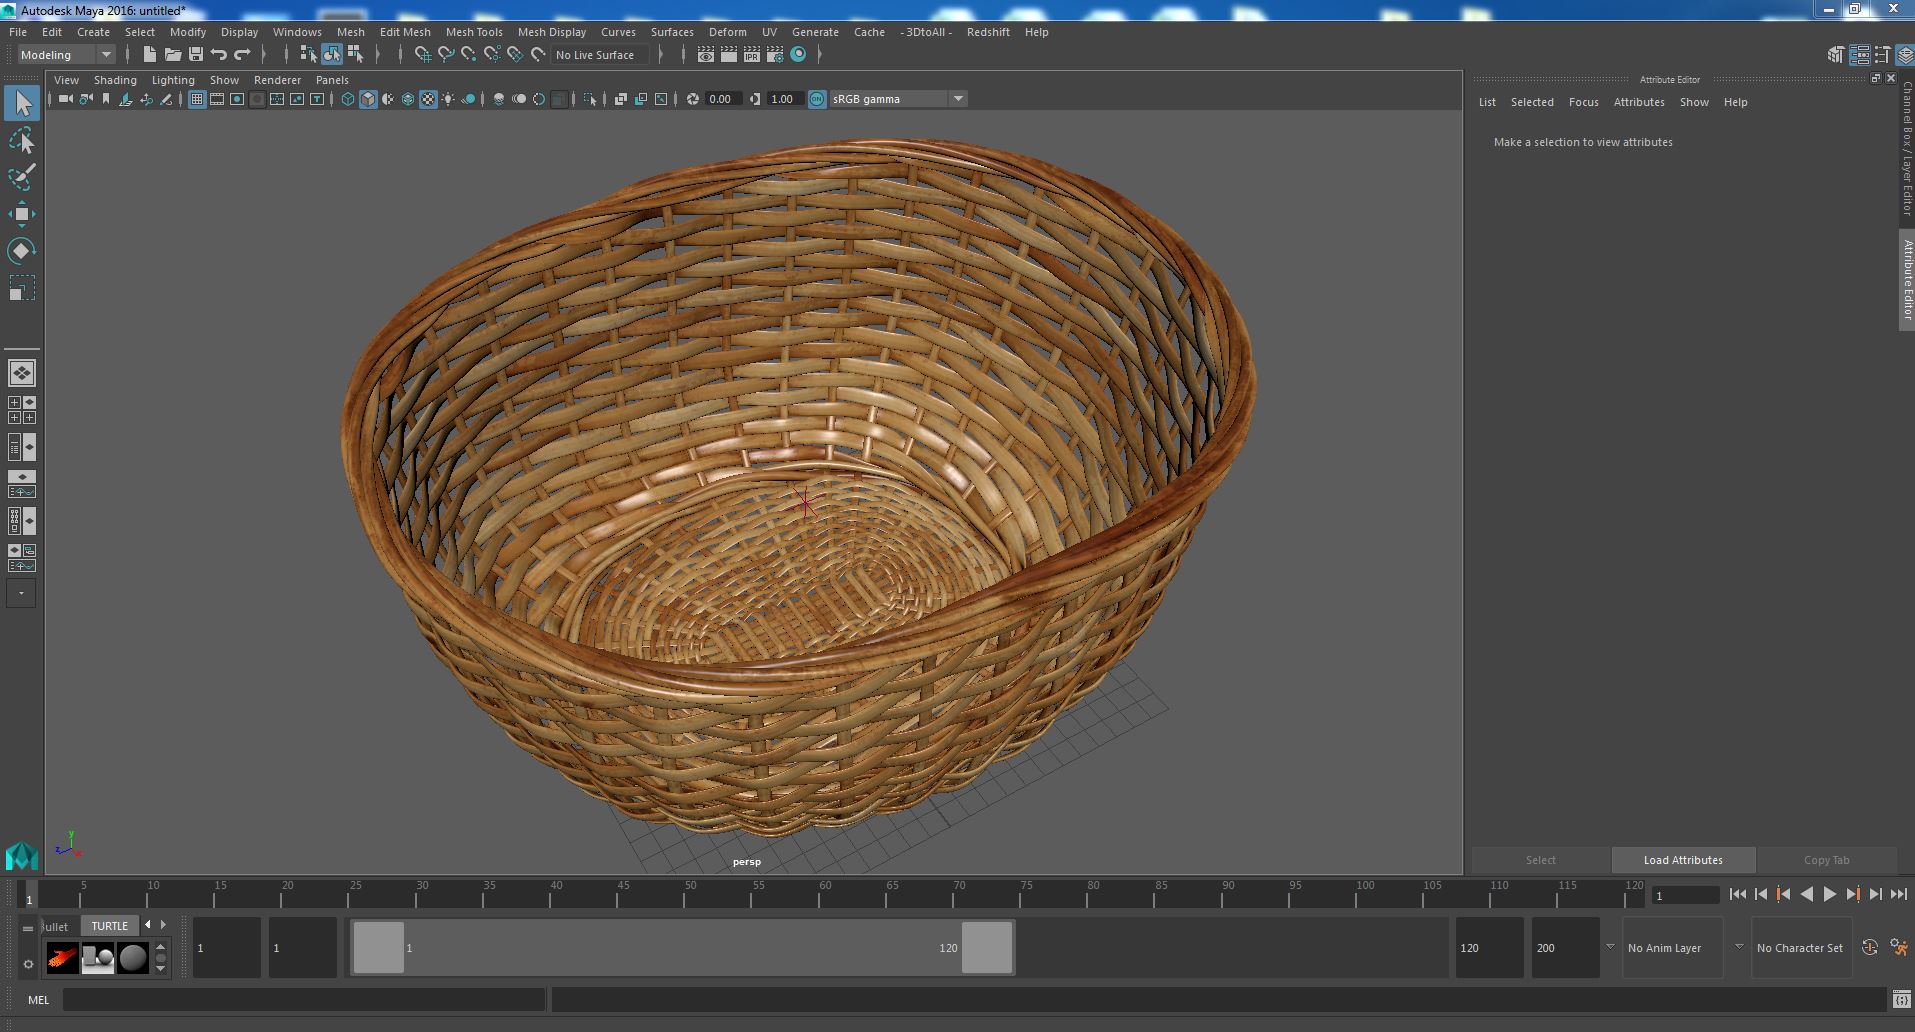Activate the Rotate tool
The height and width of the screenshot is (1032, 1915).
[x=22, y=251]
